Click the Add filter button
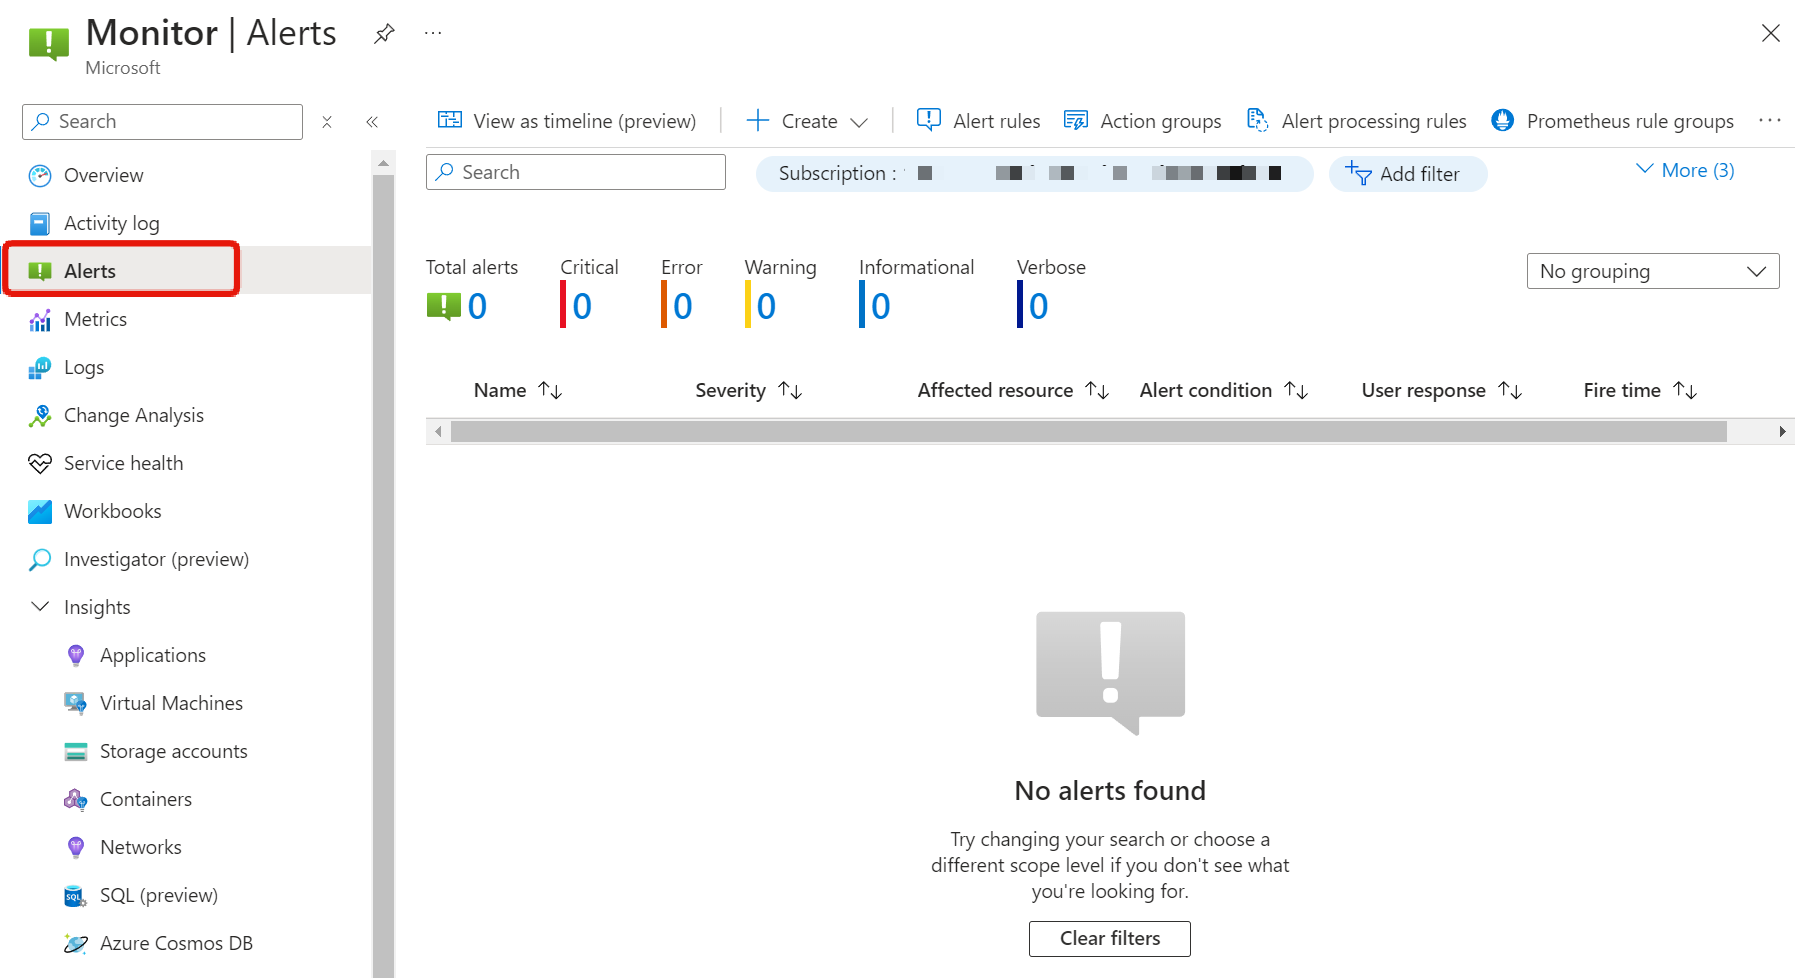The image size is (1796, 978). pos(1407,174)
